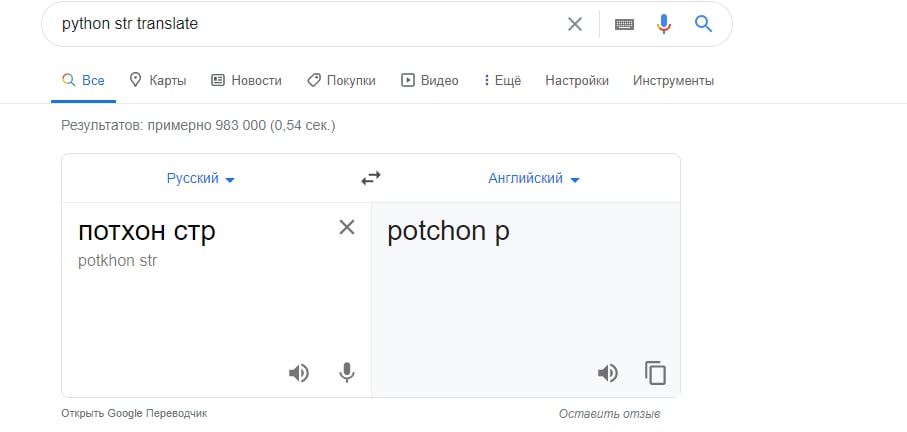Open the Английский target language dropdown
Screen dimensions: 907x432
pos(534,179)
